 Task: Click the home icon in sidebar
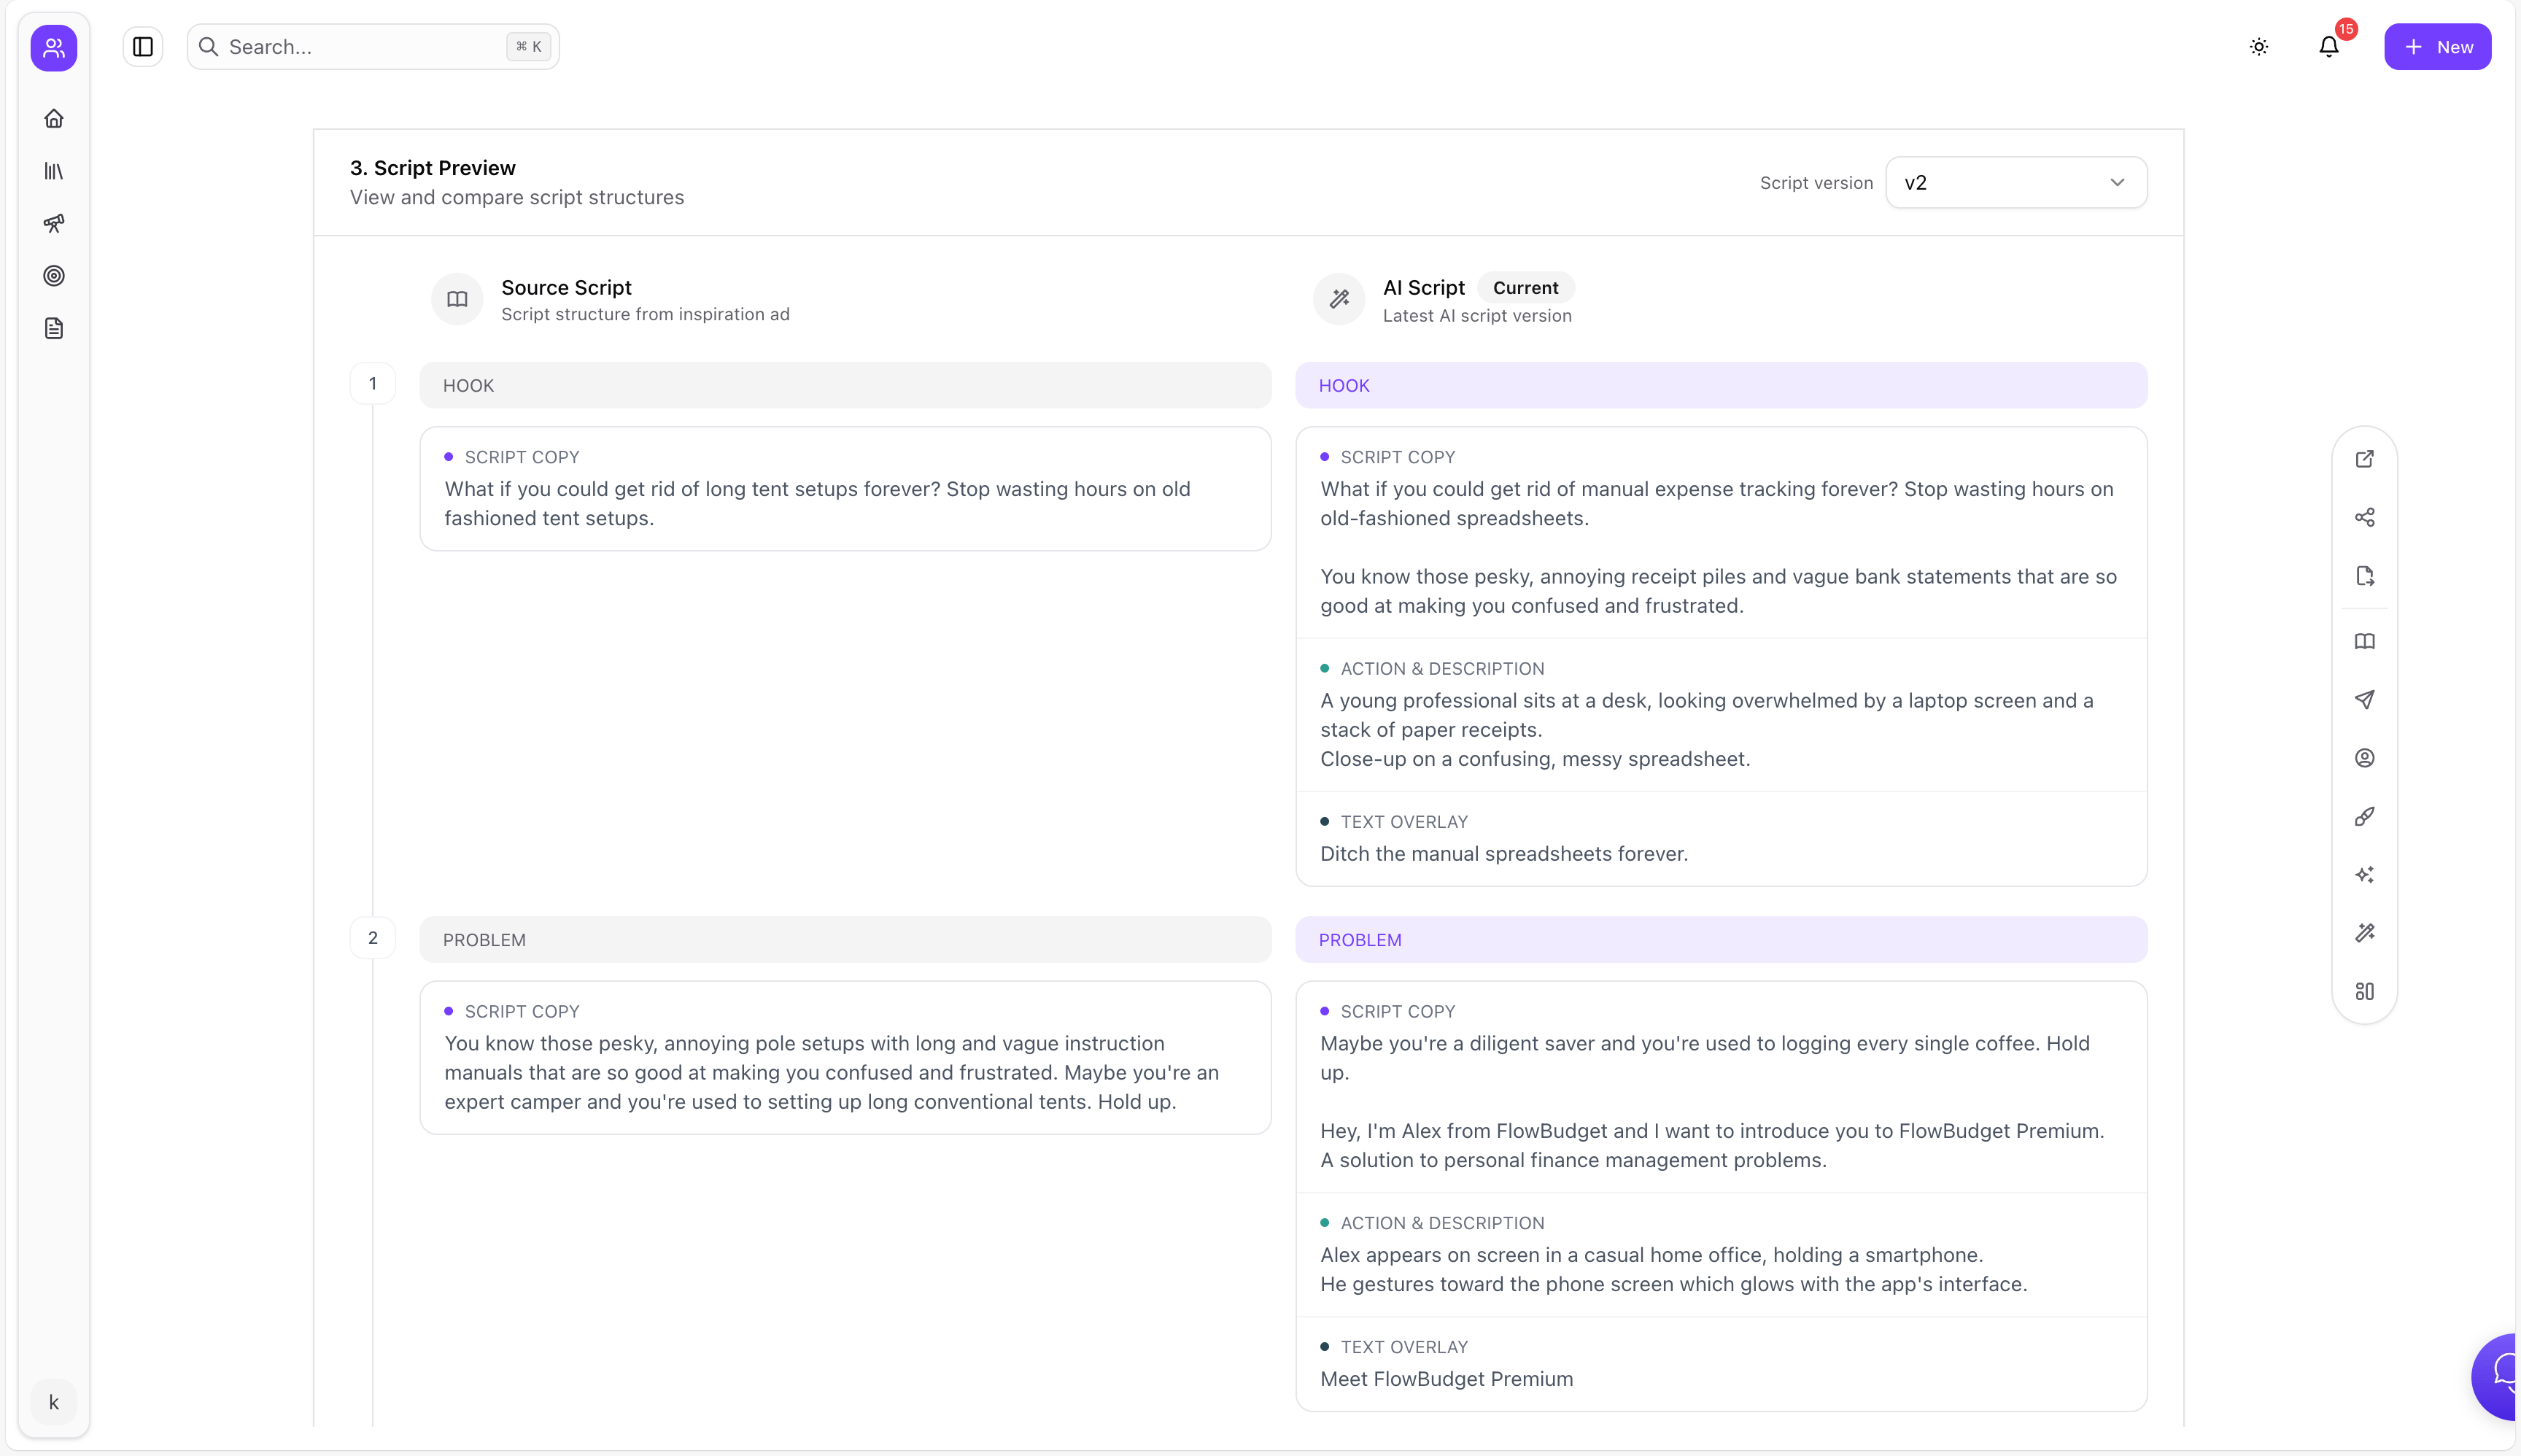tap(54, 118)
